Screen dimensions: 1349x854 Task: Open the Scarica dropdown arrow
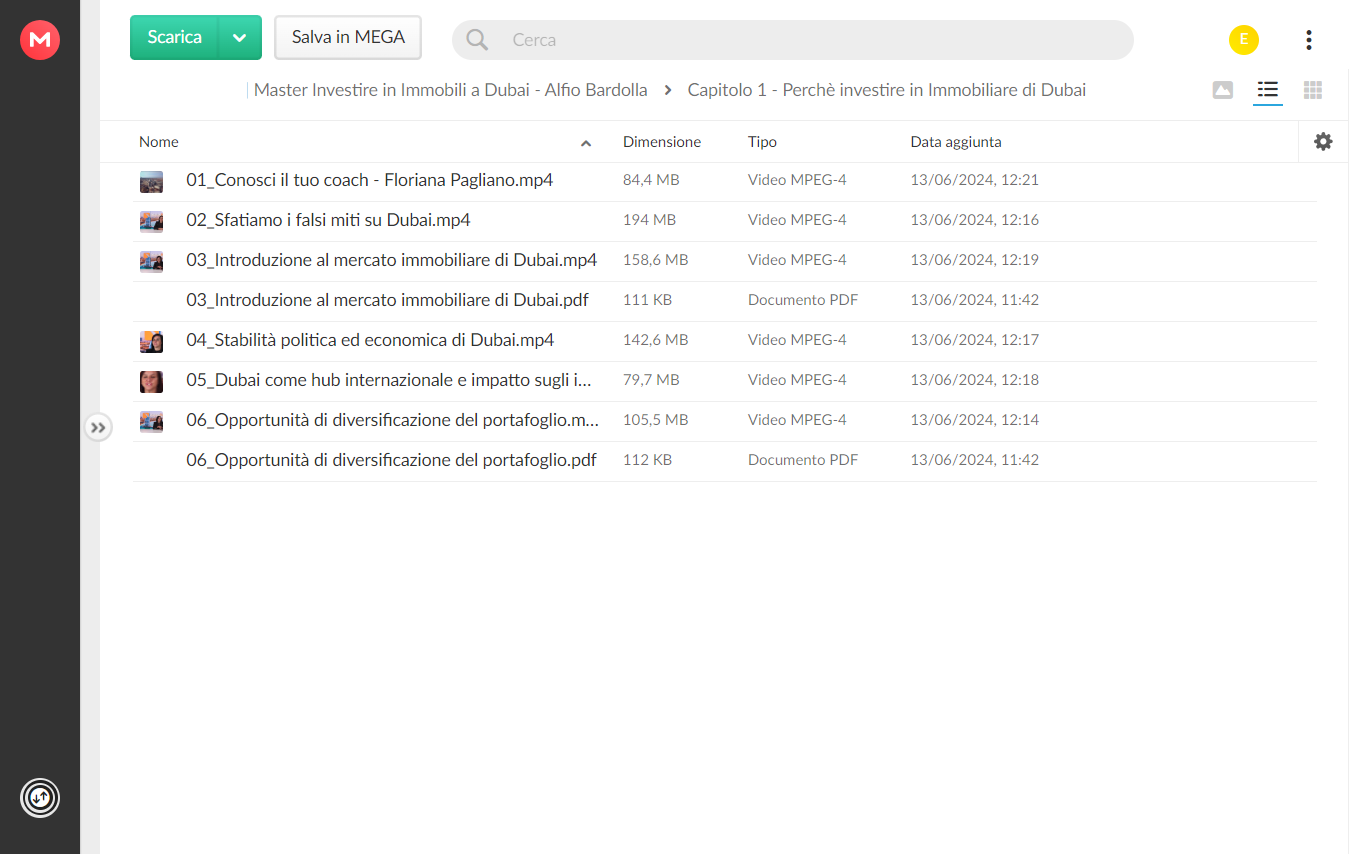240,38
